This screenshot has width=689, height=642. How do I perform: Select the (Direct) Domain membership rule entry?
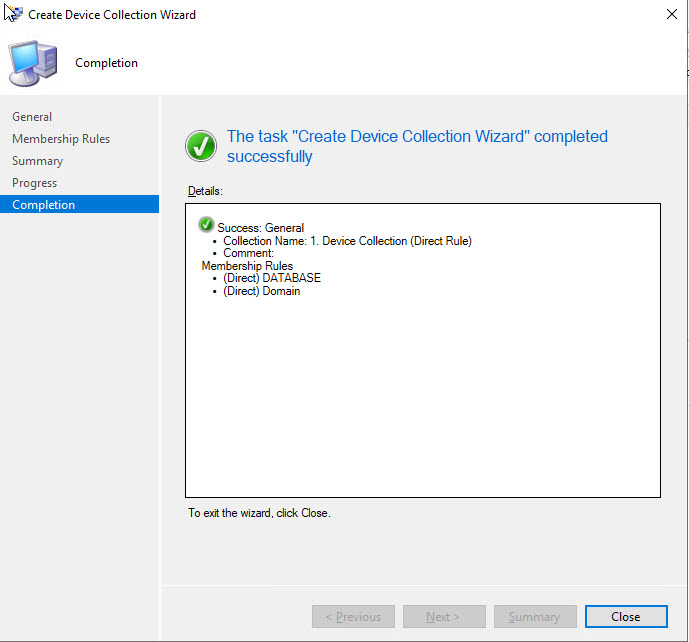(x=262, y=291)
